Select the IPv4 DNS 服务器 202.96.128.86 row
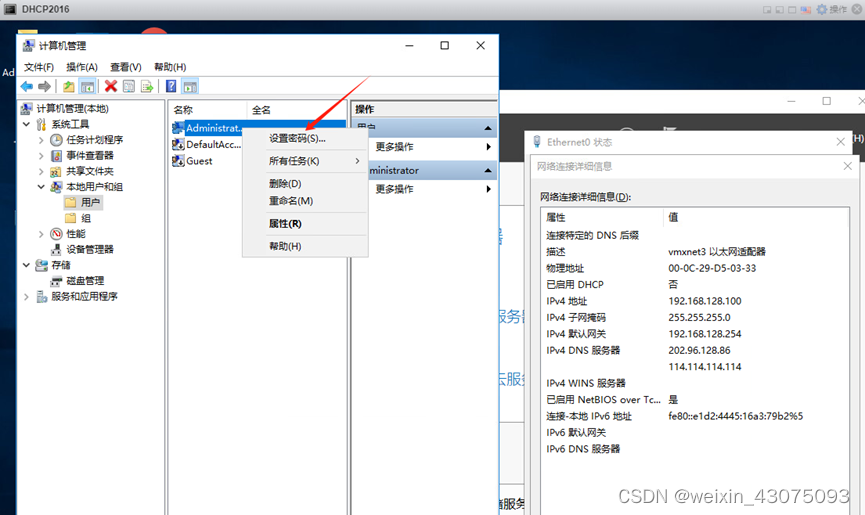865x515 pixels. [x=695, y=350]
